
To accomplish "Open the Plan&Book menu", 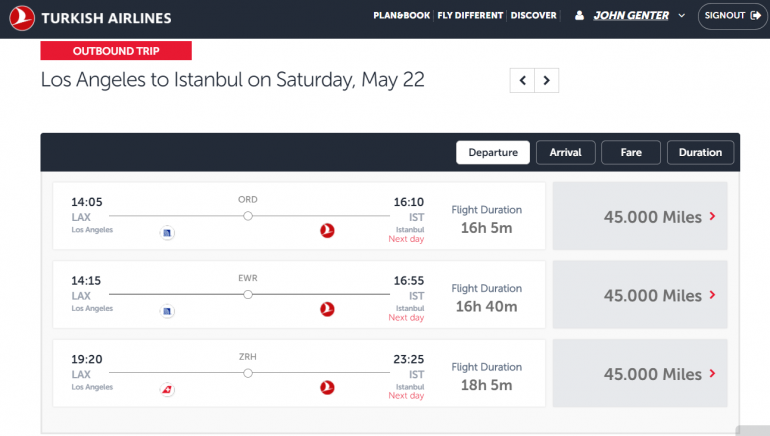I will coord(402,16).
